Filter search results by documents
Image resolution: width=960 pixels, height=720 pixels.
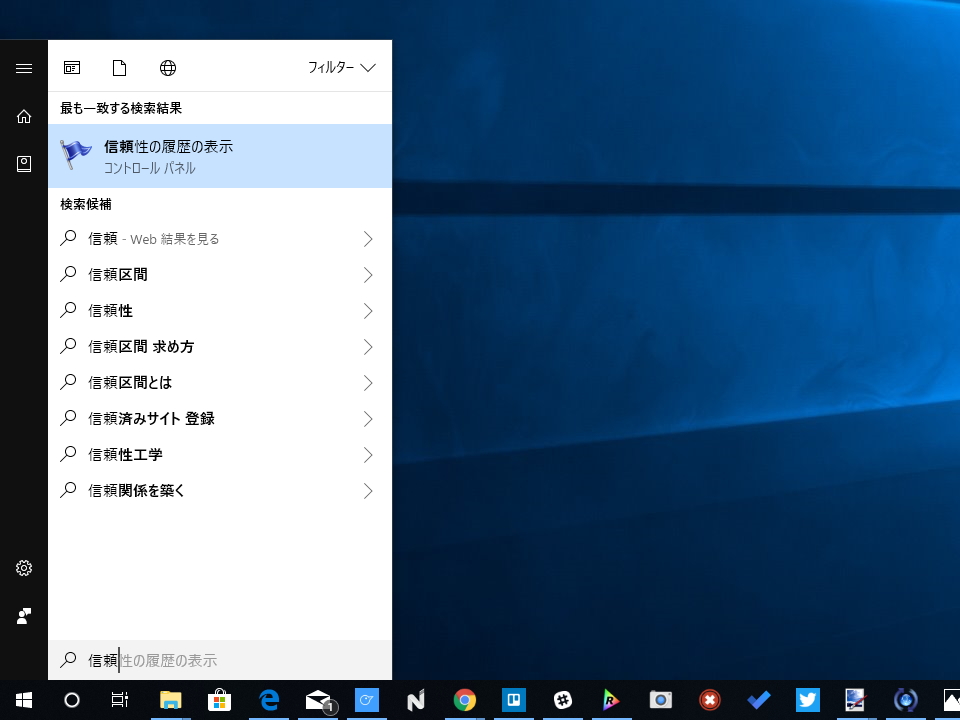[119, 67]
